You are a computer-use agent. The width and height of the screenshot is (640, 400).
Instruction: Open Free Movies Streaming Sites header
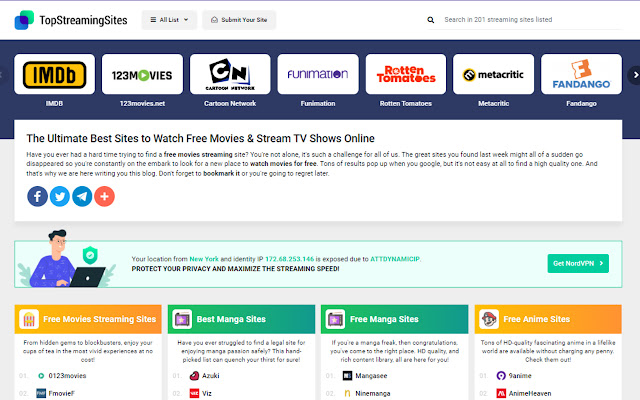88,319
